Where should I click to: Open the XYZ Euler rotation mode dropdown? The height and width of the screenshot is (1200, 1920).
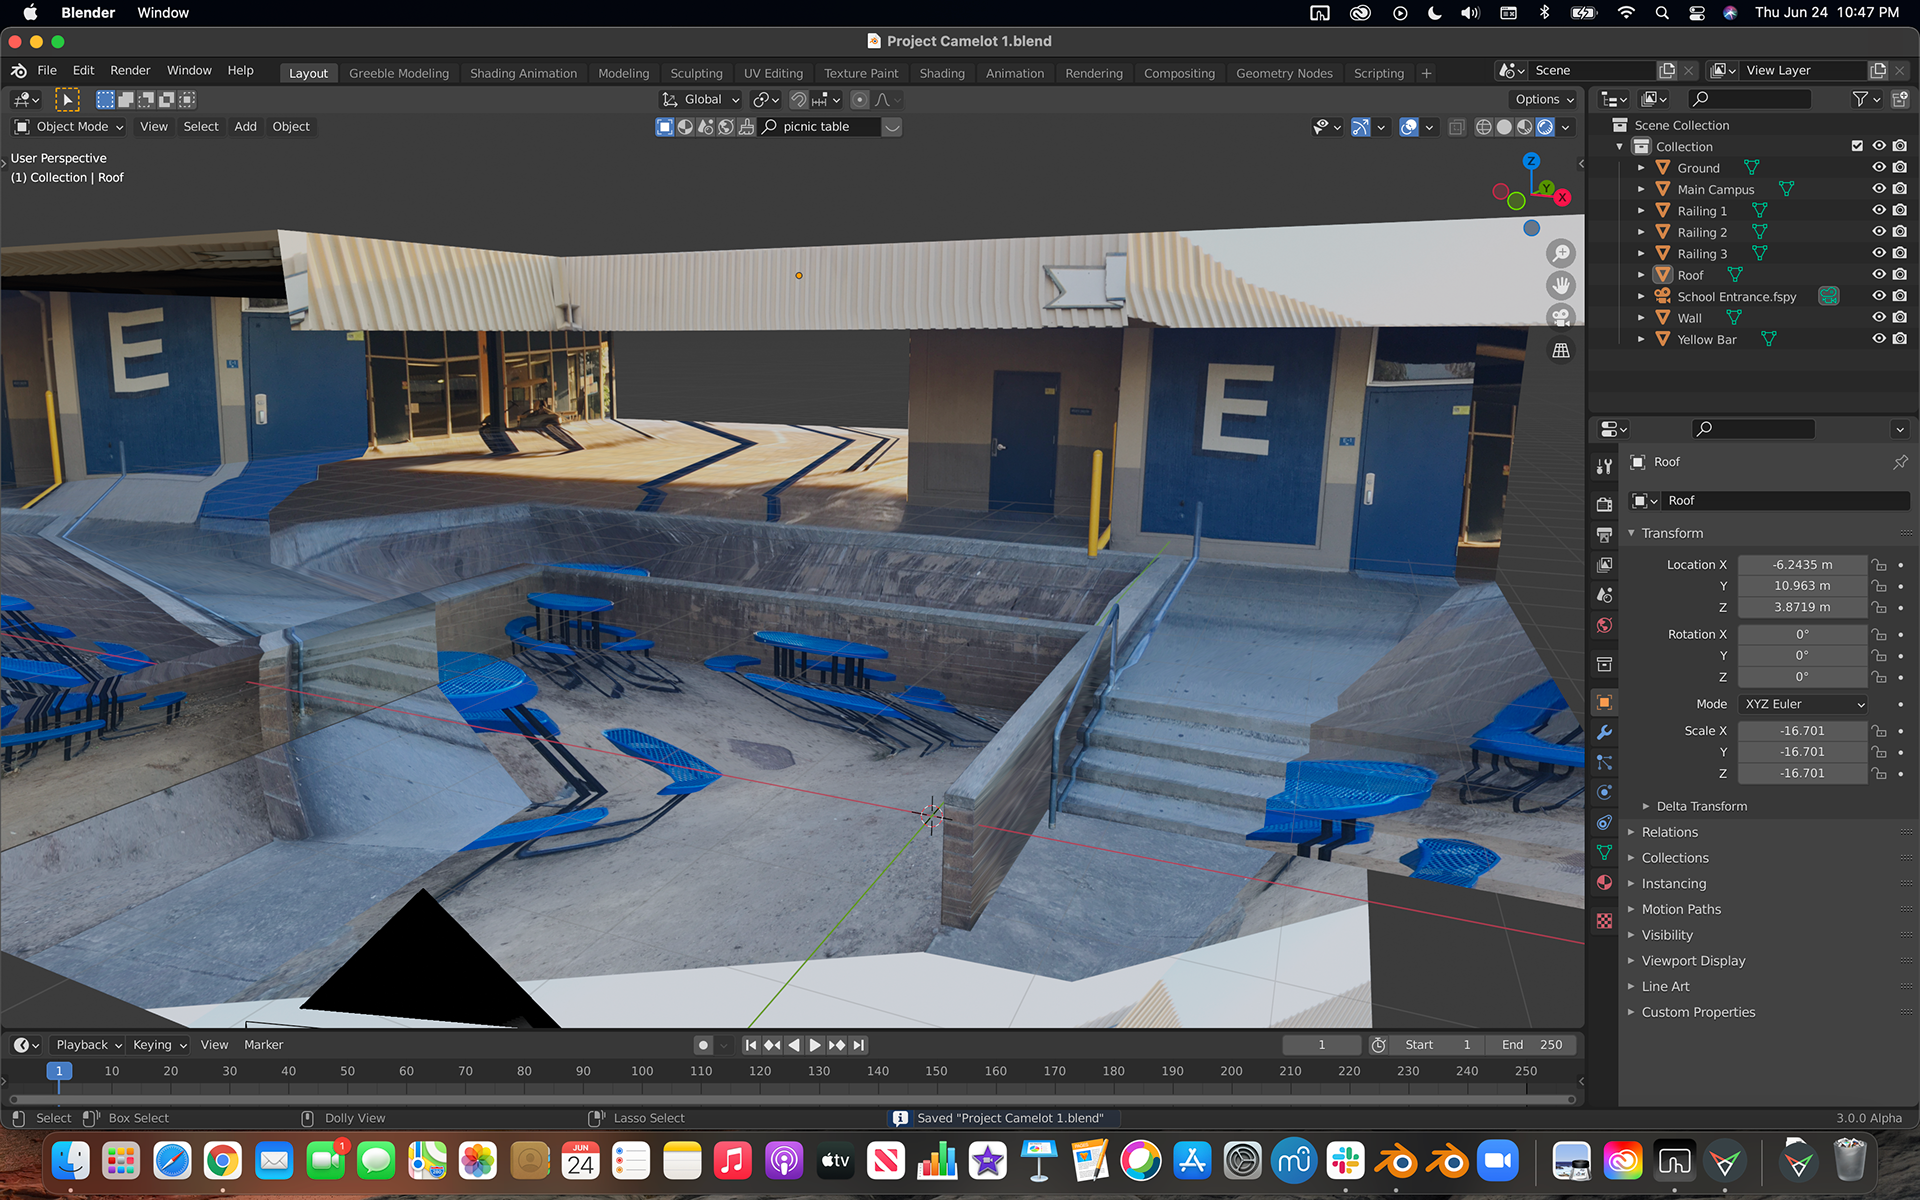click(1803, 704)
